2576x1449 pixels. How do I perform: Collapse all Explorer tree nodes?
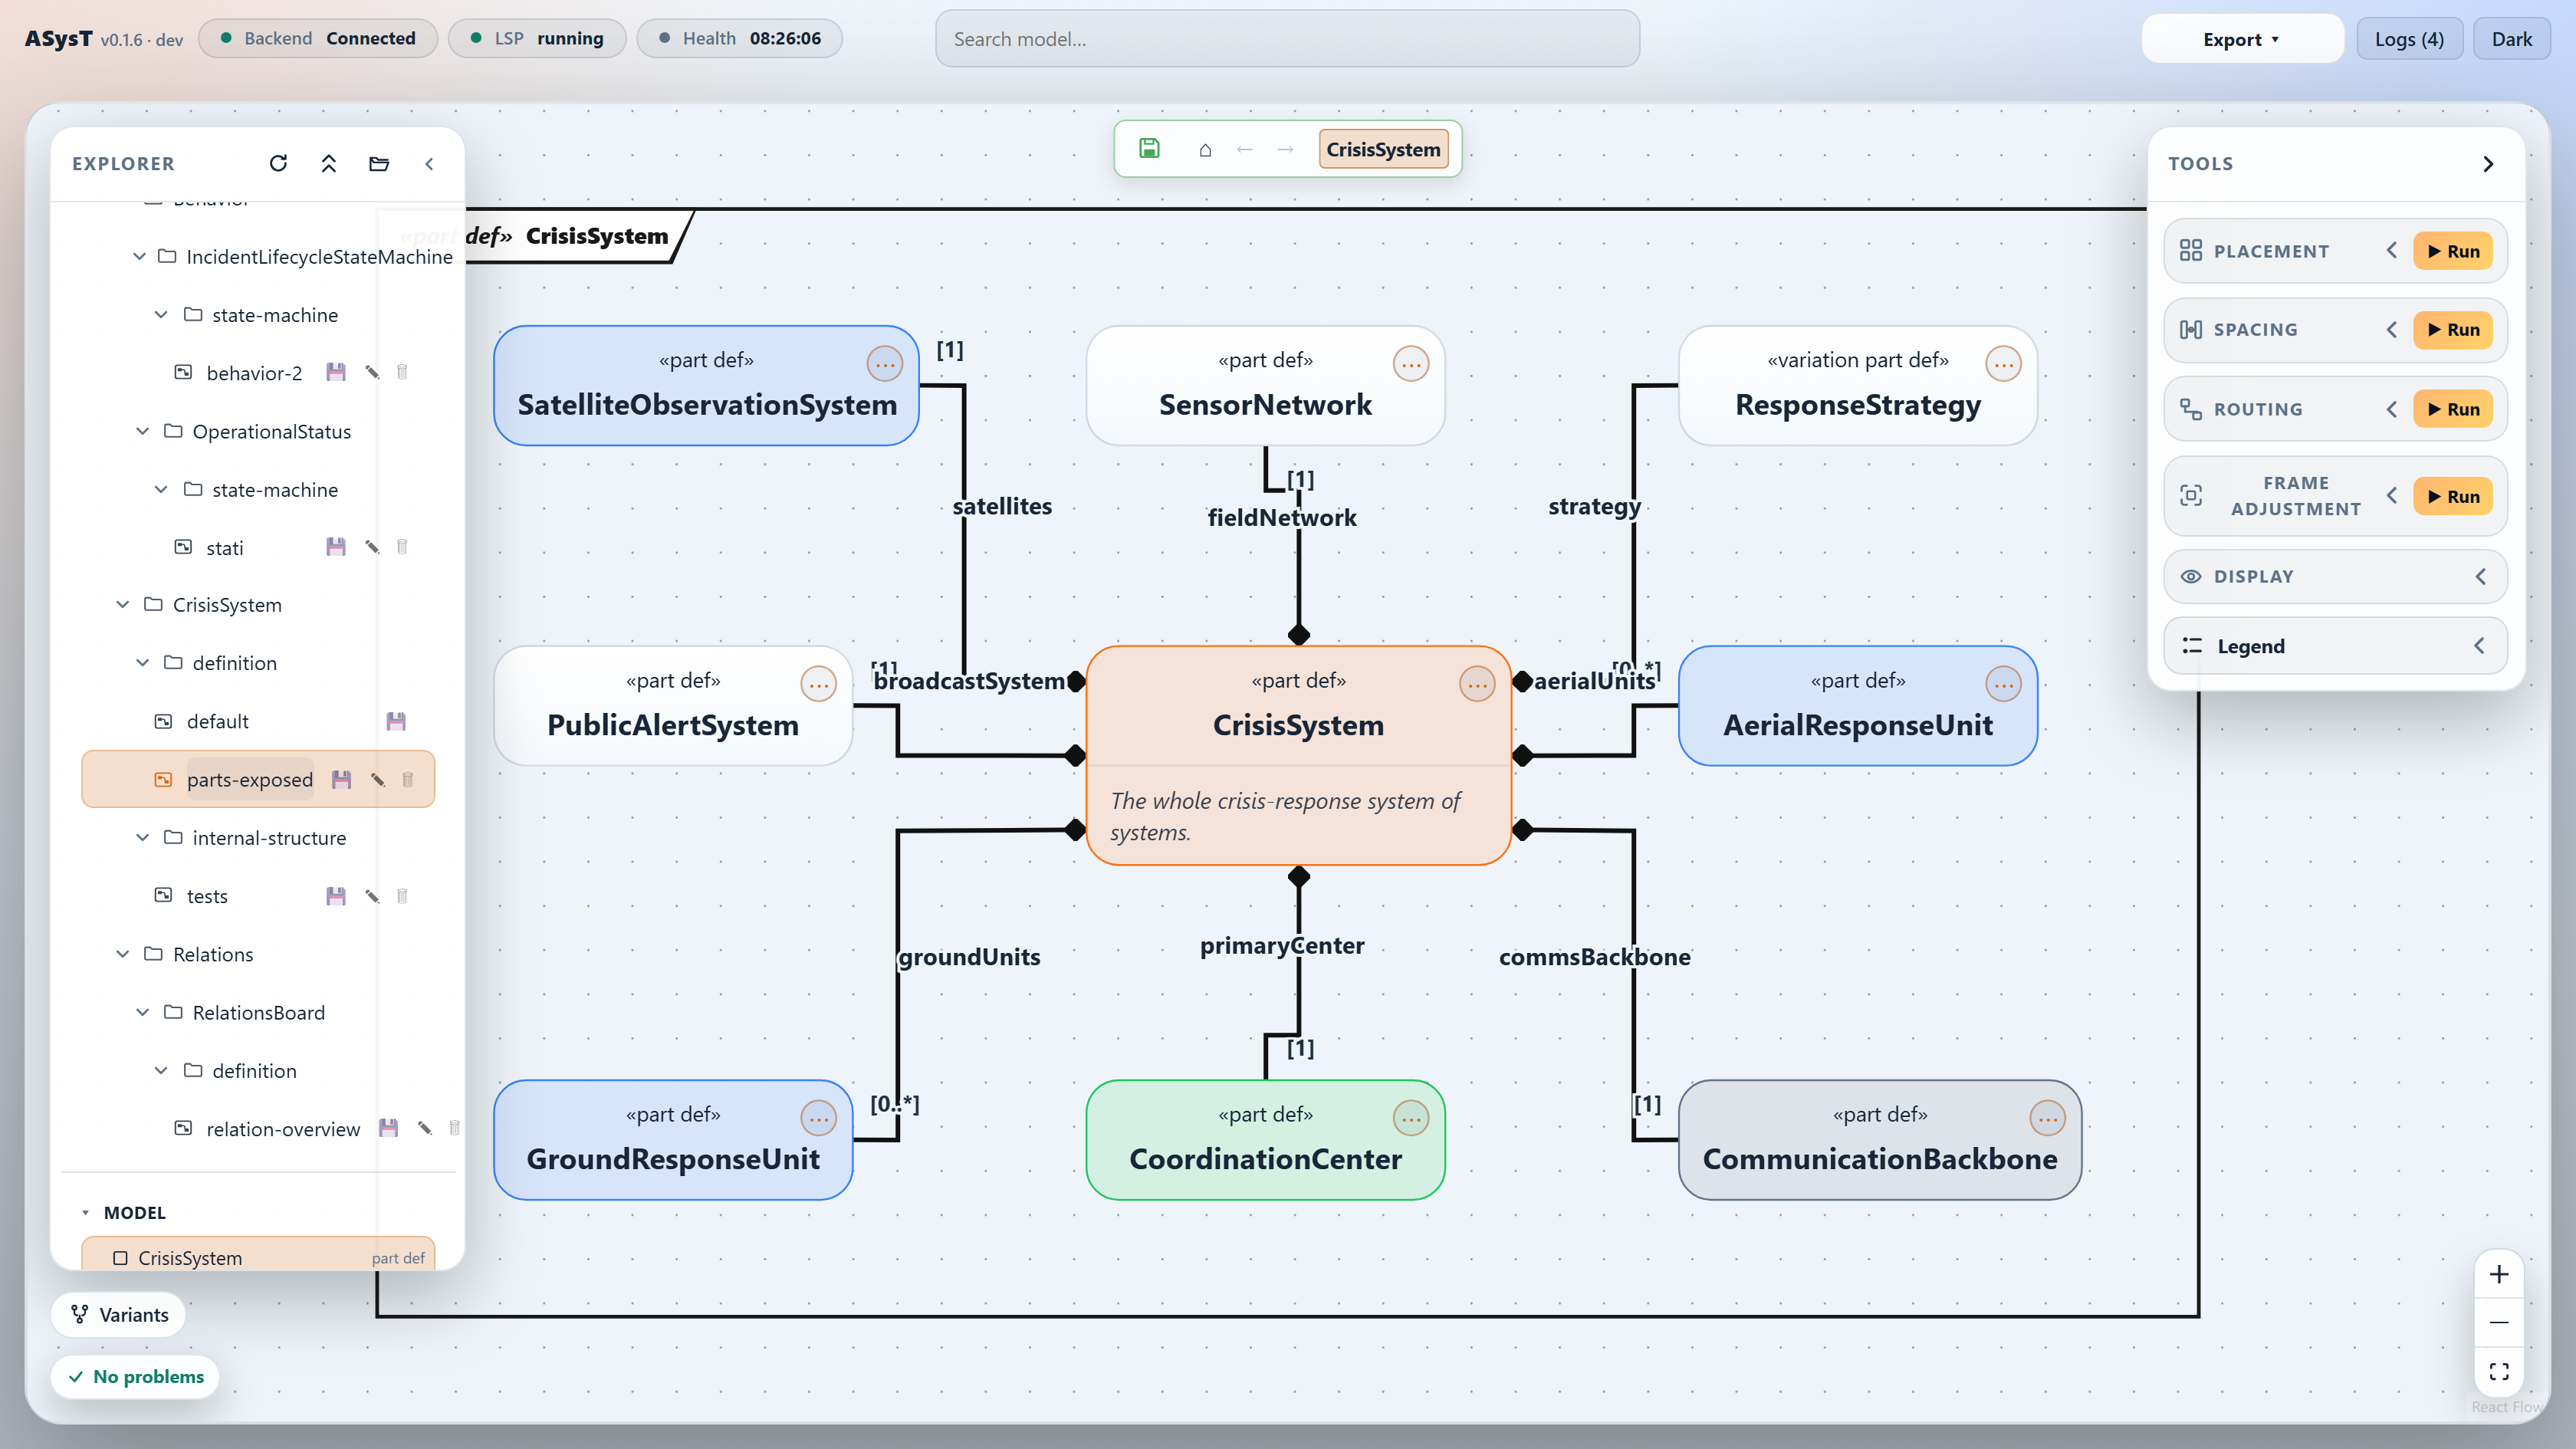(x=328, y=163)
